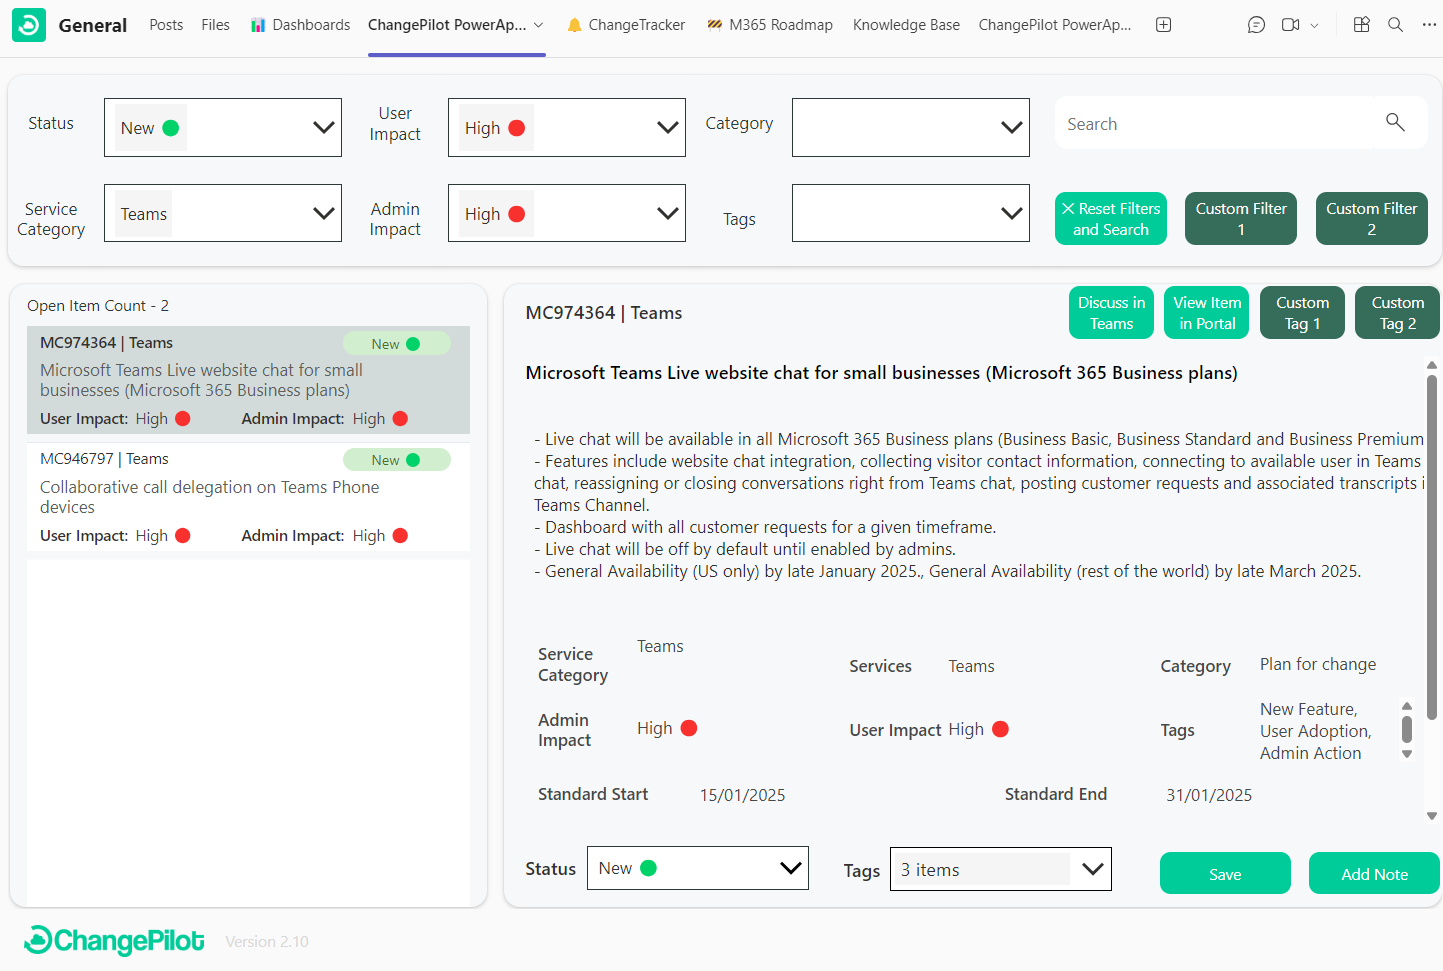
Task: Click the Add Note button
Action: 1375,873
